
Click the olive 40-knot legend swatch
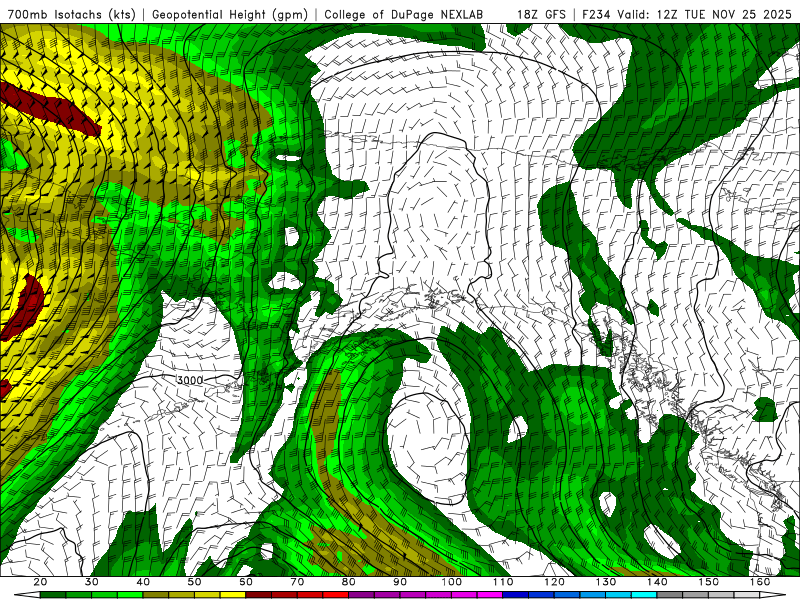156,595
